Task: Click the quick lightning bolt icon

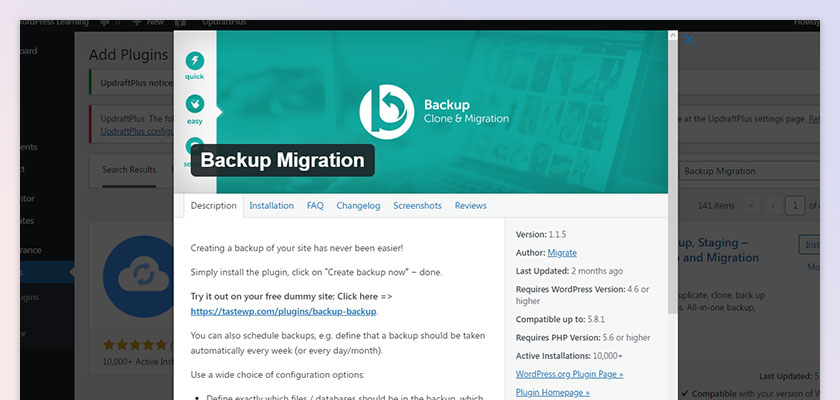Action: 194,61
